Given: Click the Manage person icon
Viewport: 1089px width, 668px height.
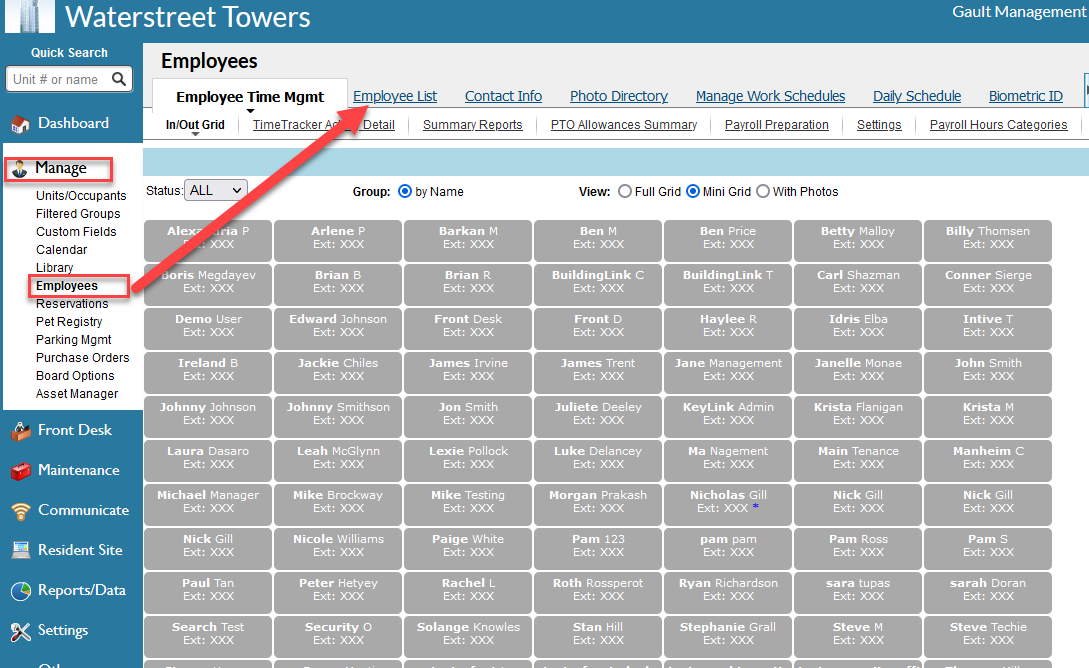Looking at the screenshot, I should tap(19, 169).
